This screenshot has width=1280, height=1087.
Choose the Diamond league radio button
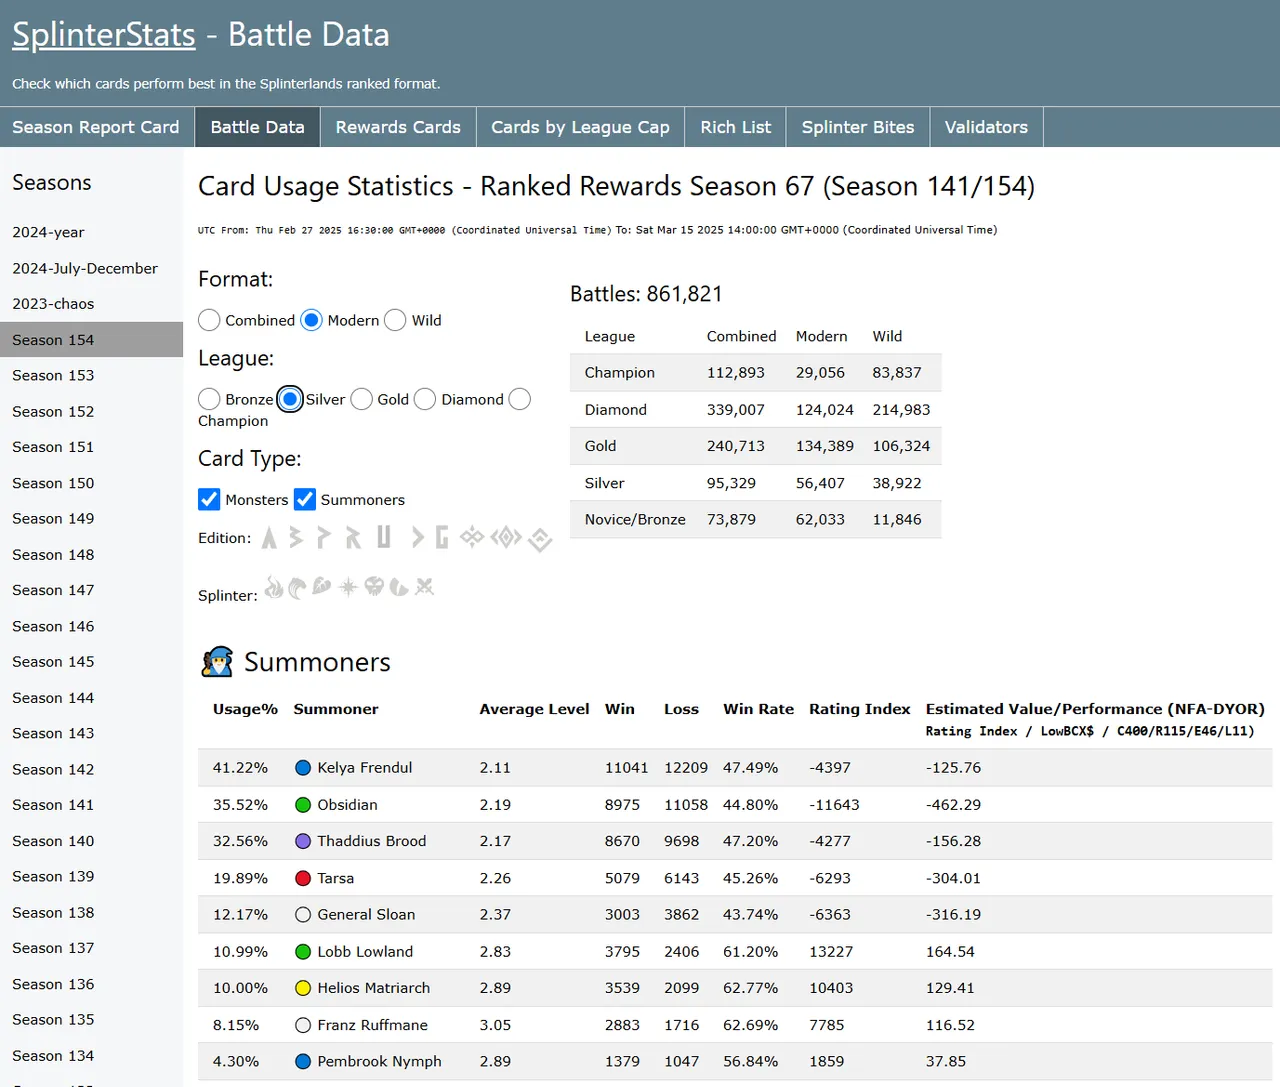[425, 399]
